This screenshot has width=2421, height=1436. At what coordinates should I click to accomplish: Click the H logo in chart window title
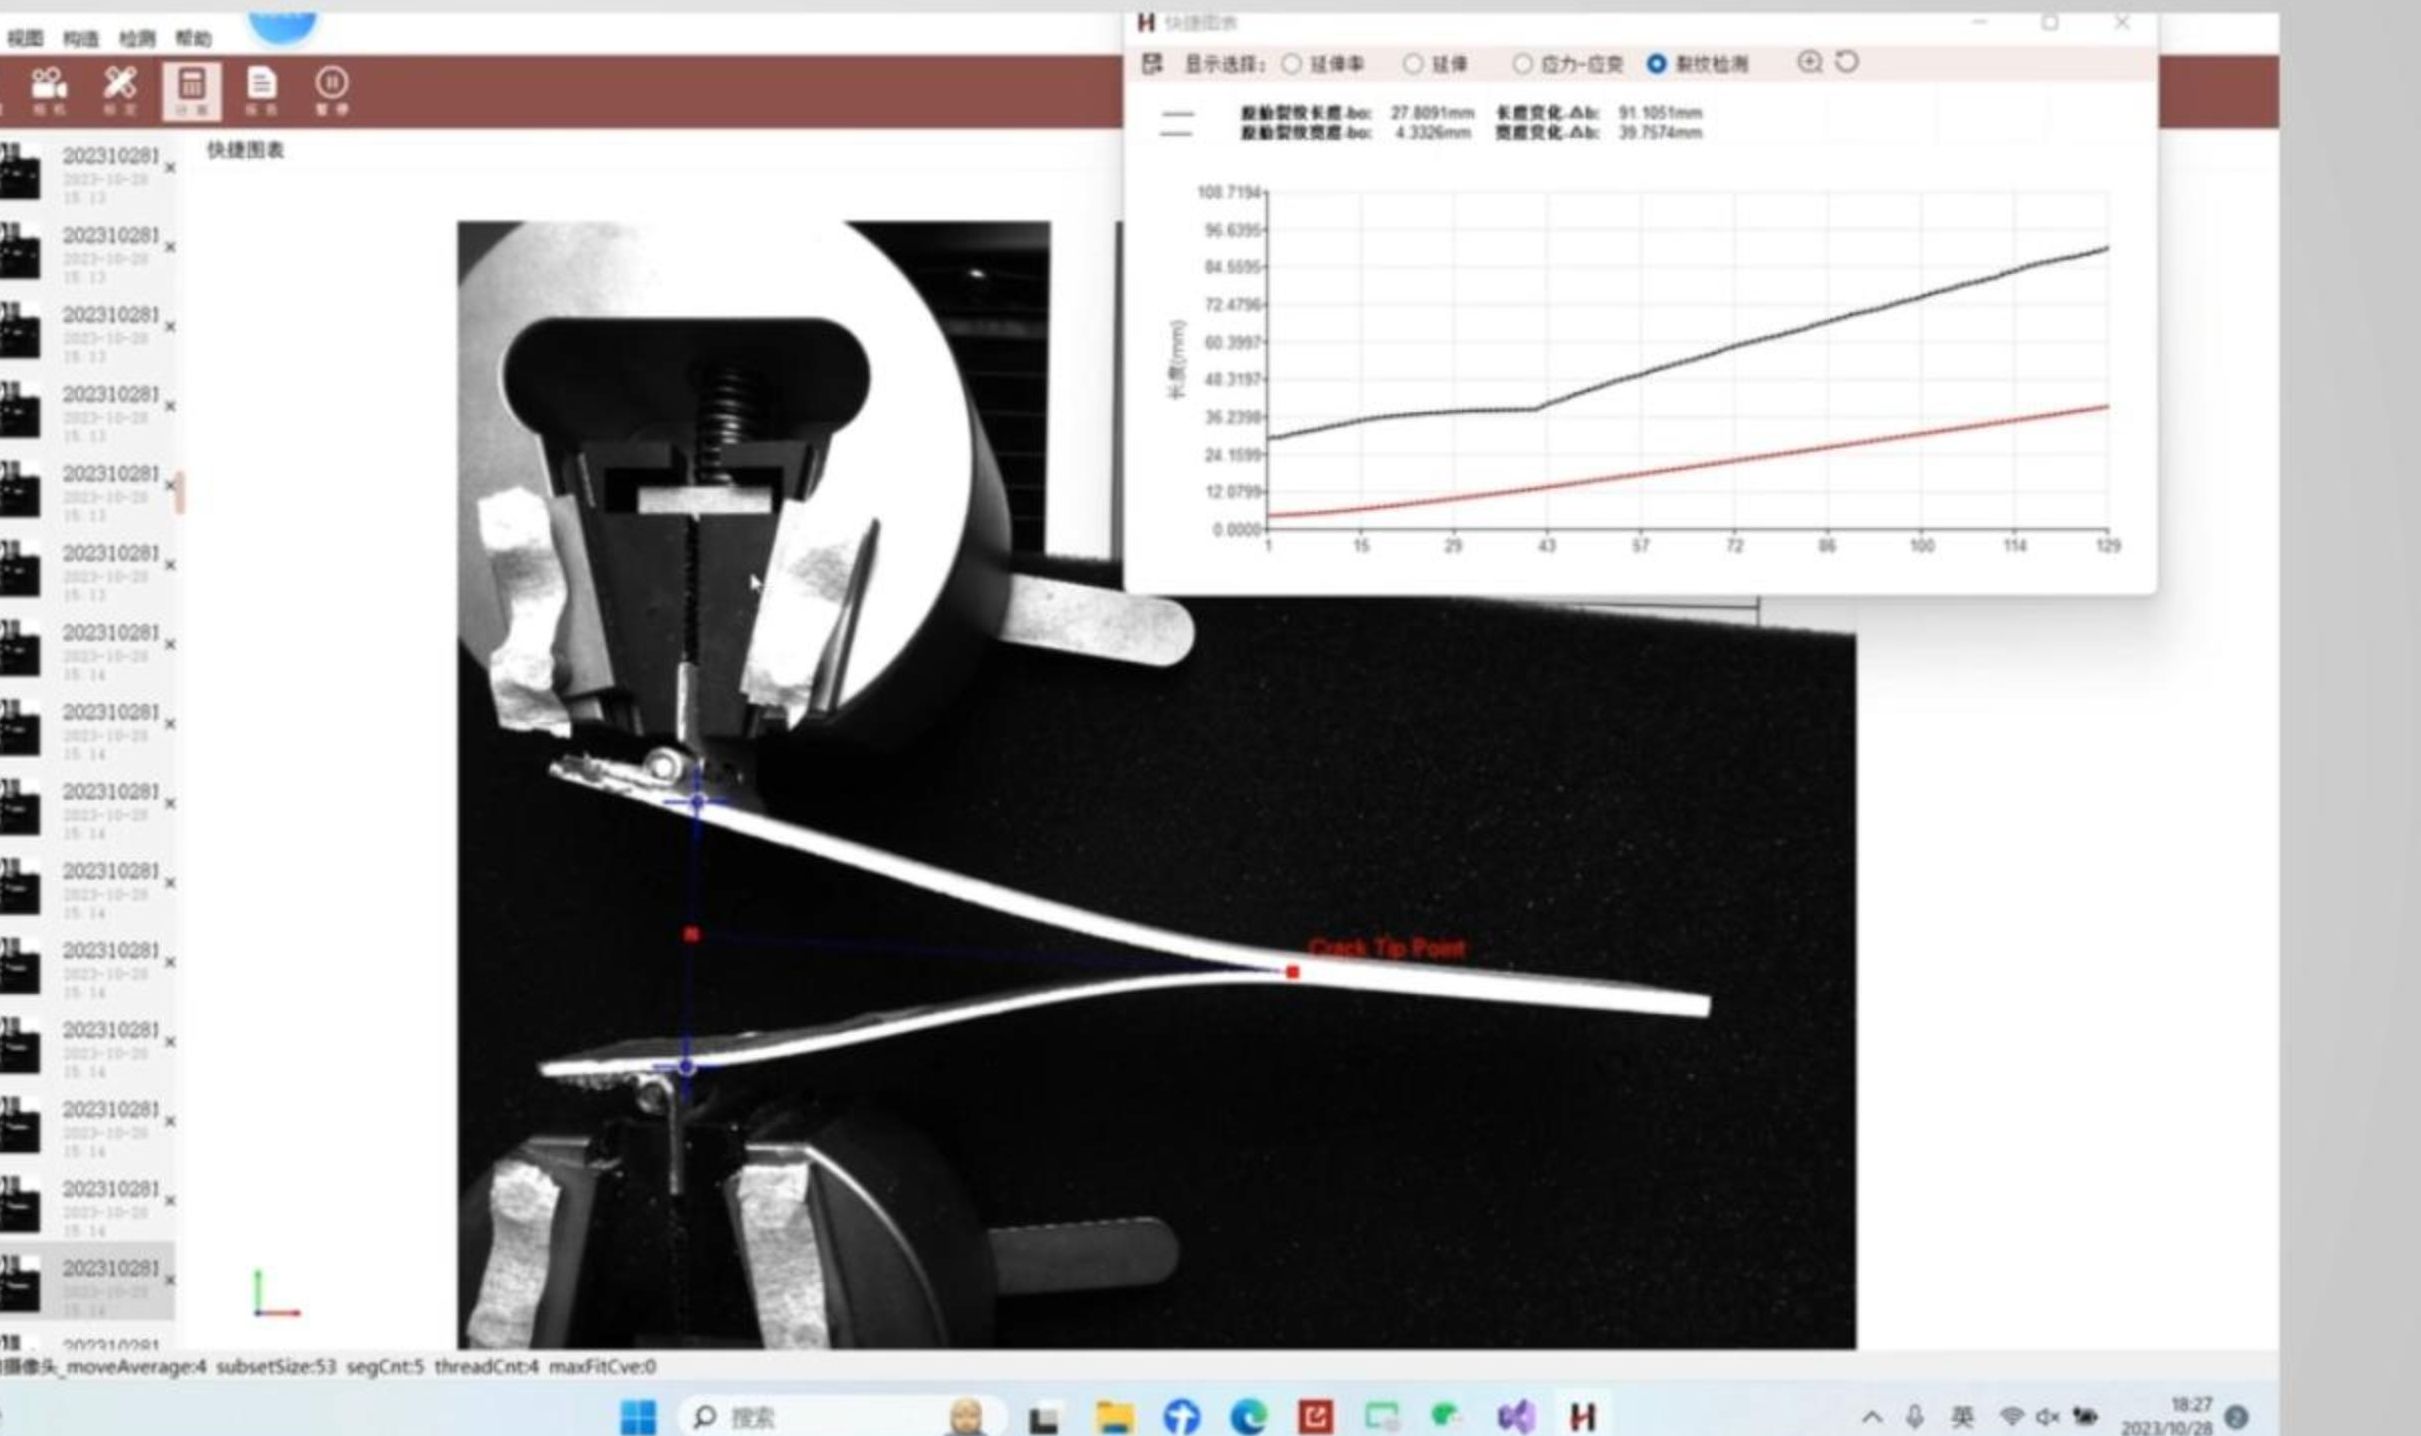click(x=1146, y=22)
